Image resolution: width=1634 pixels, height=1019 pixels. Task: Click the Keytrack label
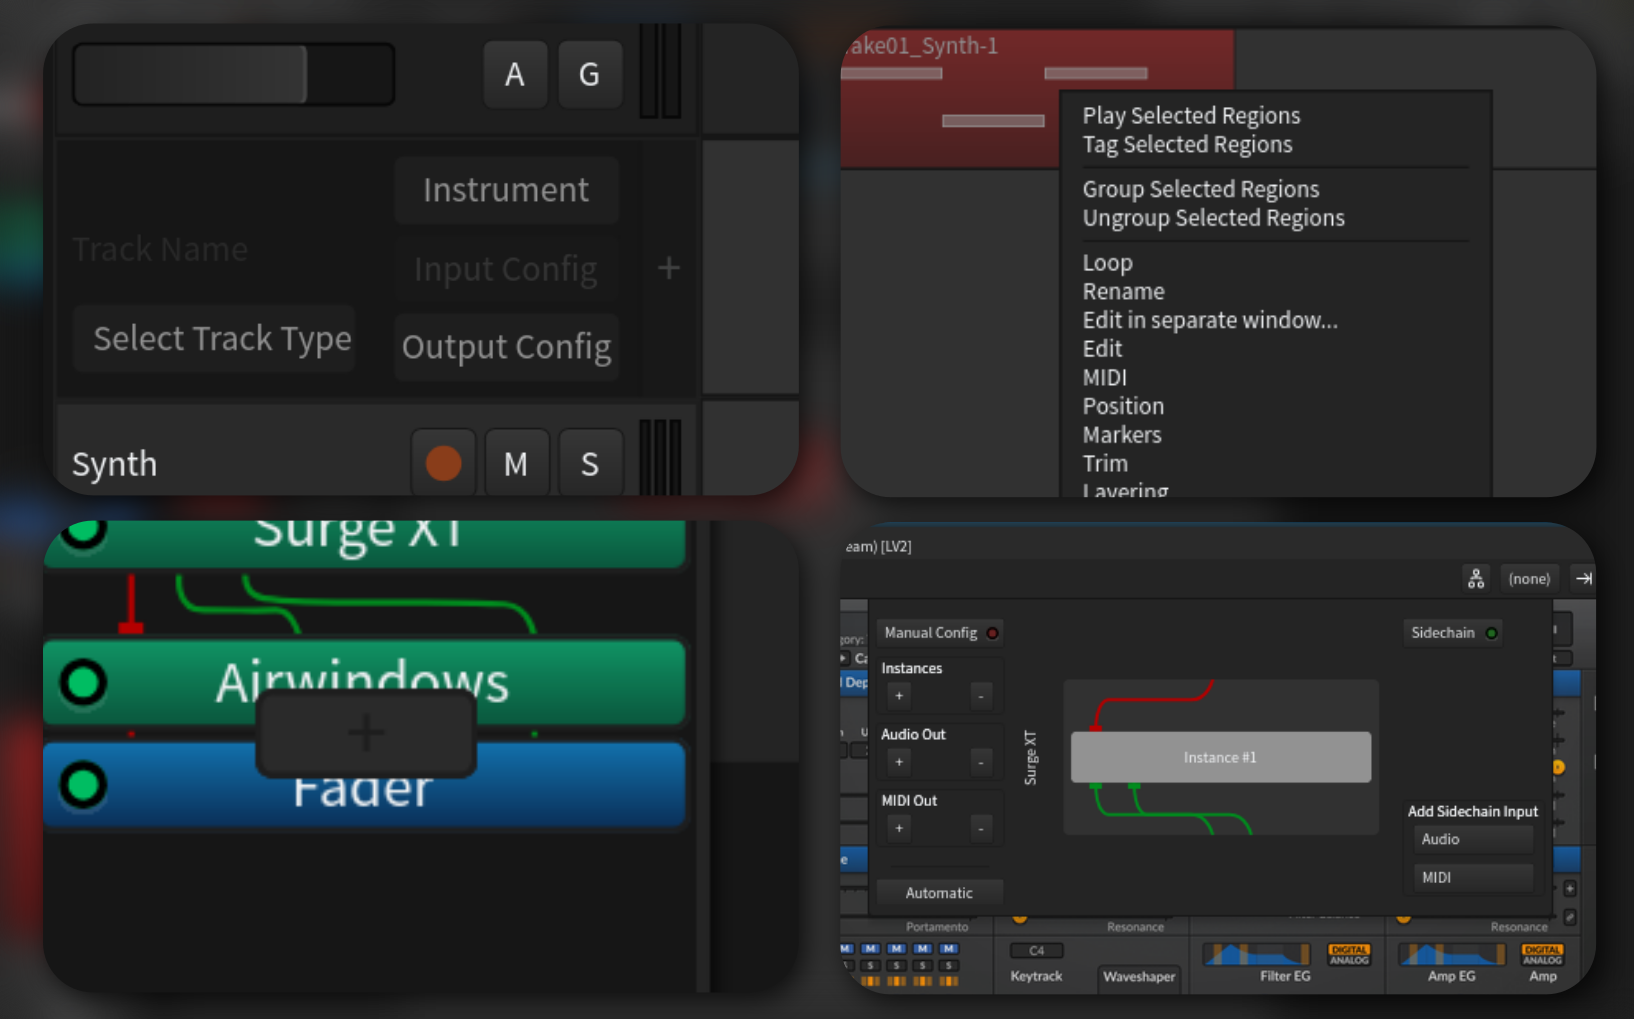click(1036, 976)
